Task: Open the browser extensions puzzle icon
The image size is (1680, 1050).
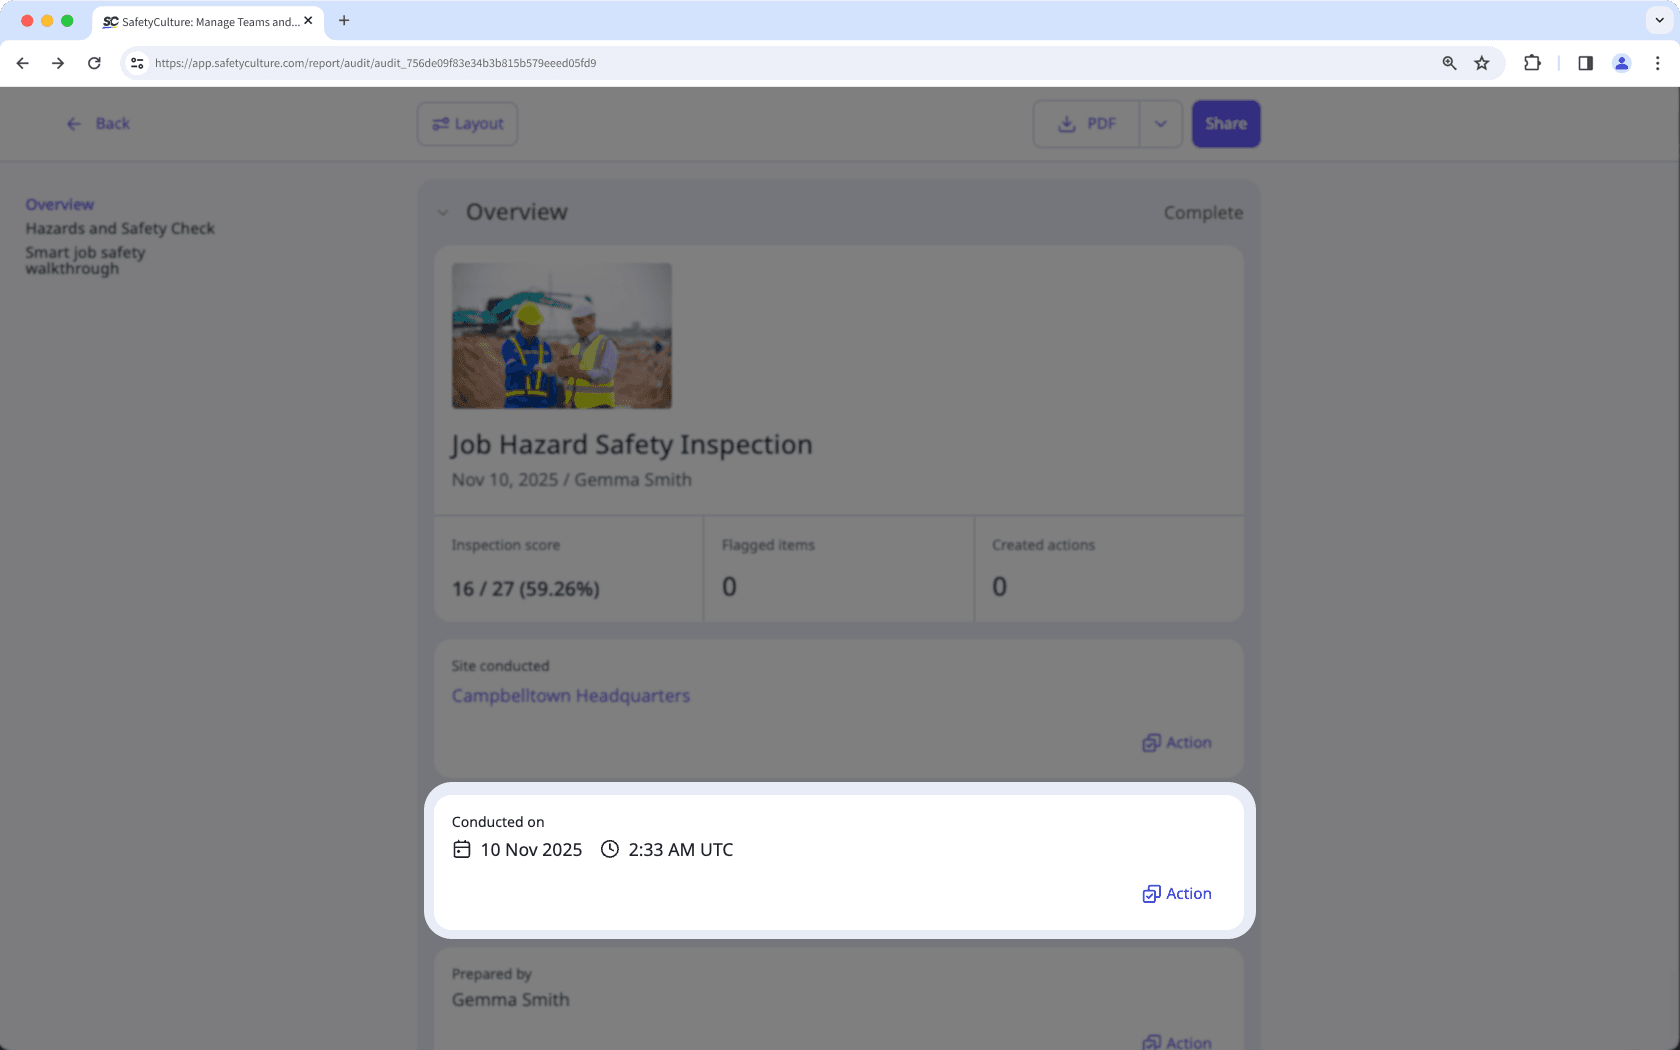Action: (x=1531, y=62)
